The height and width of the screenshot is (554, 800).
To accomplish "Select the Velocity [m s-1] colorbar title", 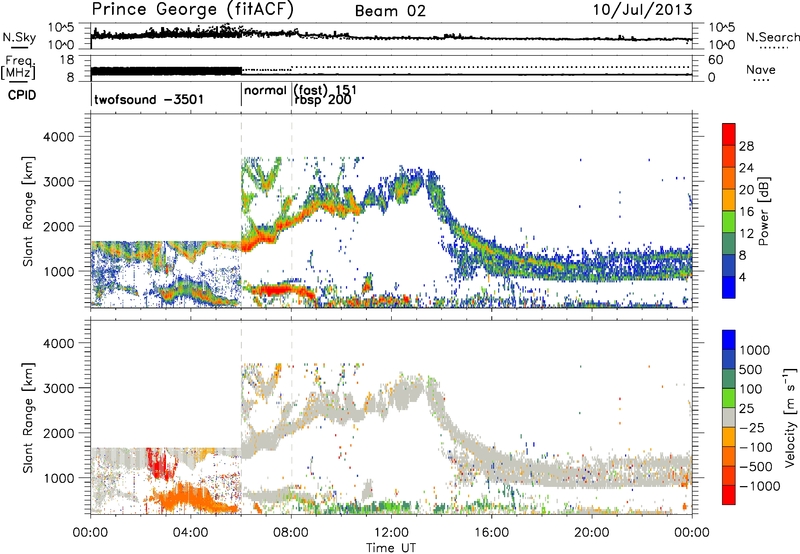I will (790, 418).
